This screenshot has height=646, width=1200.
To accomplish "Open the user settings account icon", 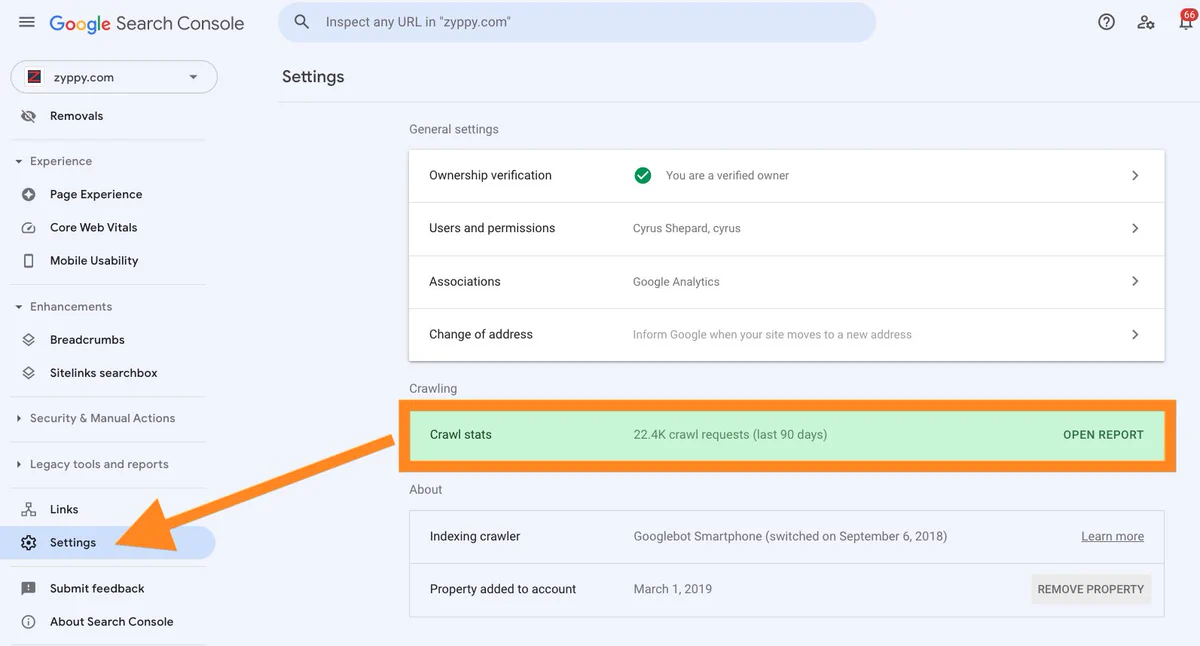I will coord(1146,22).
